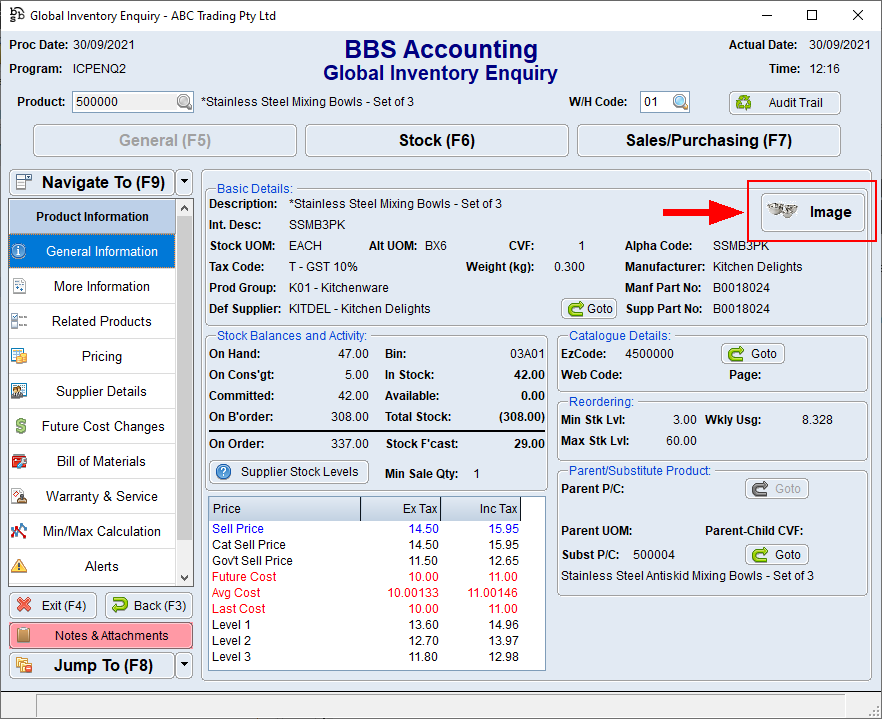
Task: Click the Future Cost Changes dollar icon
Action: click(19, 426)
